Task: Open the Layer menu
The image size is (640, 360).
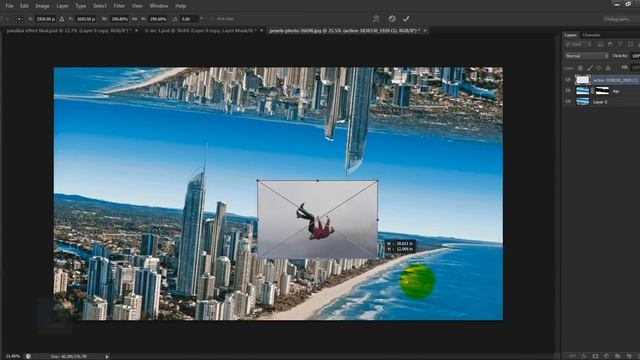Action: click(x=62, y=6)
